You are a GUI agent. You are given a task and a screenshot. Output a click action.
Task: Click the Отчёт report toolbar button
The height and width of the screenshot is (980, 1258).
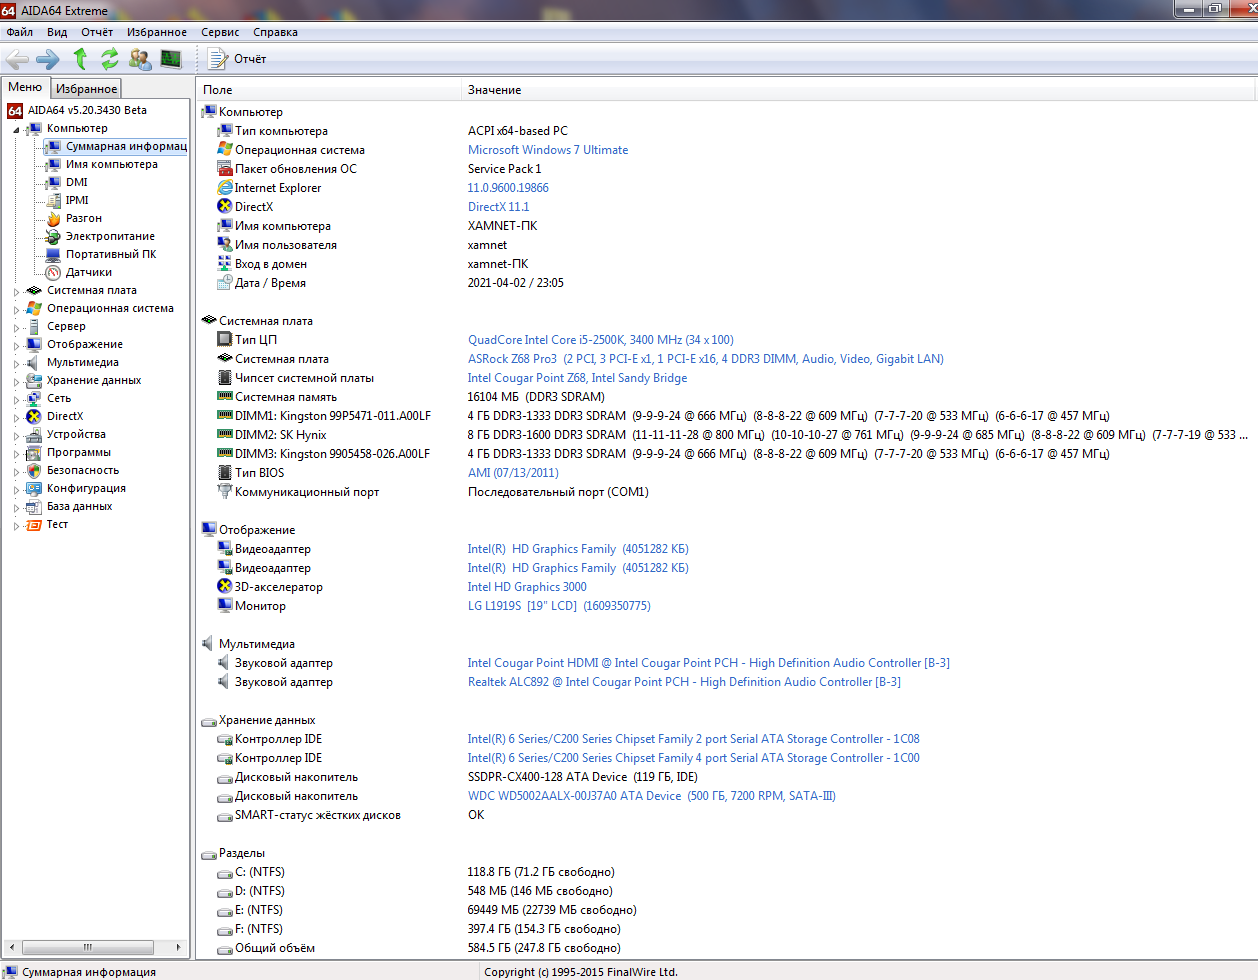click(237, 59)
